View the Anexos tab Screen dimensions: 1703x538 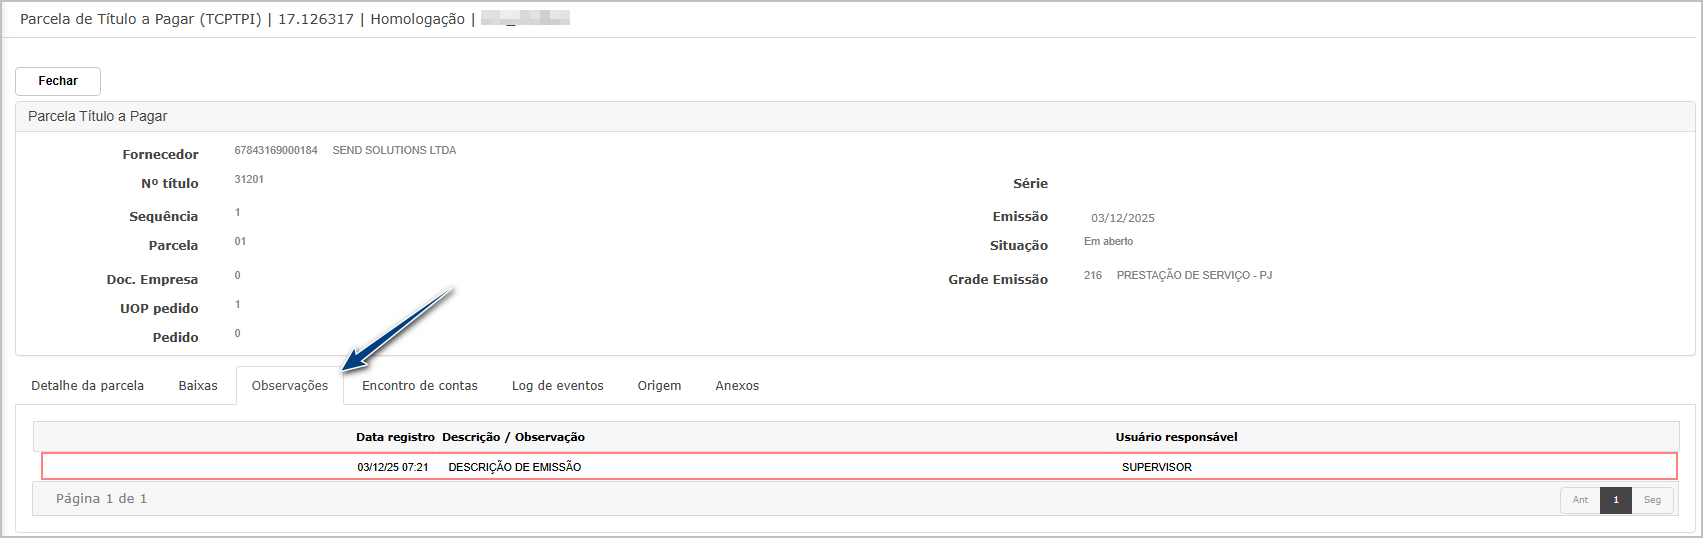[x=737, y=386]
